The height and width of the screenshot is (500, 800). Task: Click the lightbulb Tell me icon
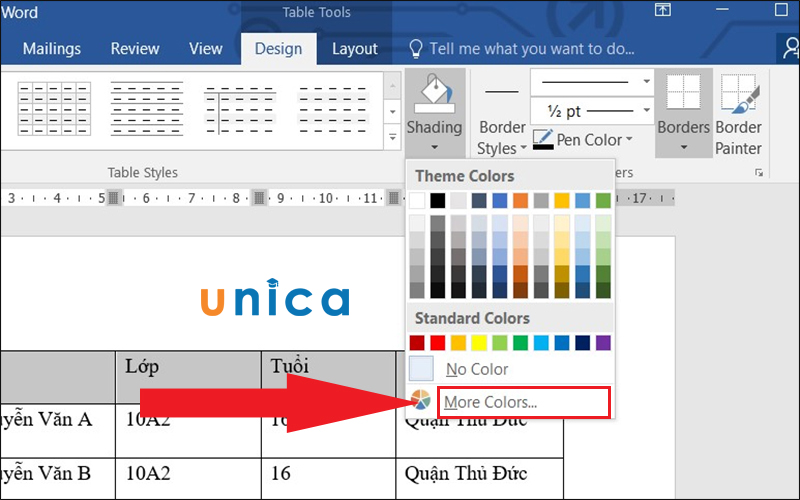(x=416, y=49)
